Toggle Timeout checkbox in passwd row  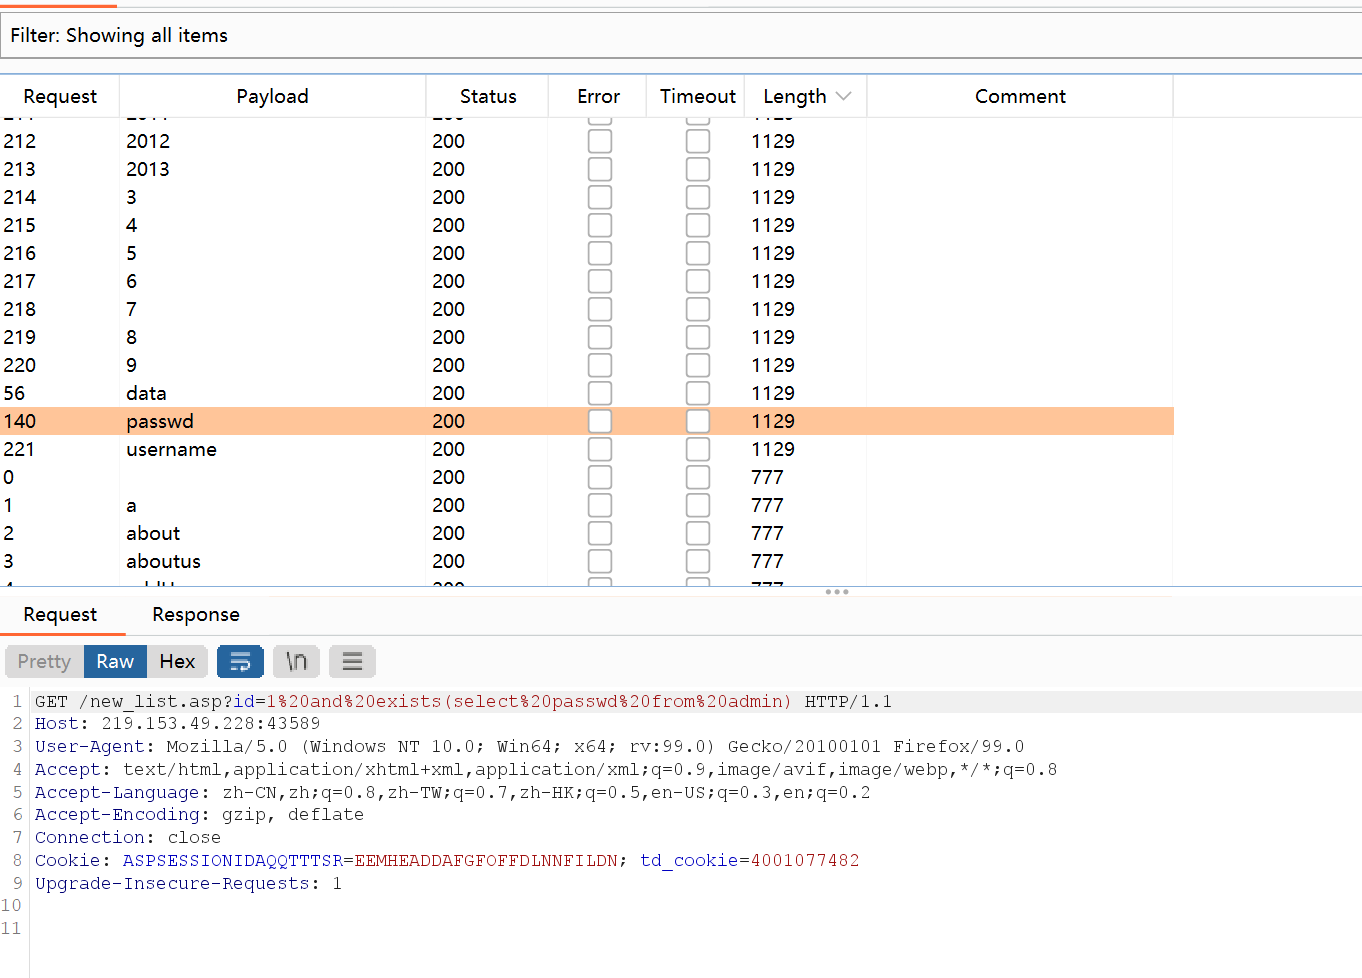698,421
